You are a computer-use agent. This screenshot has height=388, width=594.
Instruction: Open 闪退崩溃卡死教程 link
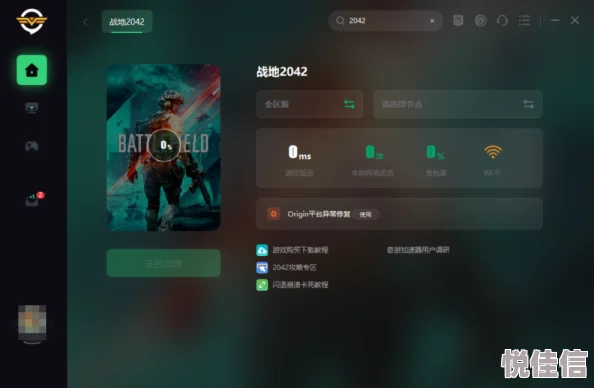click(300, 285)
